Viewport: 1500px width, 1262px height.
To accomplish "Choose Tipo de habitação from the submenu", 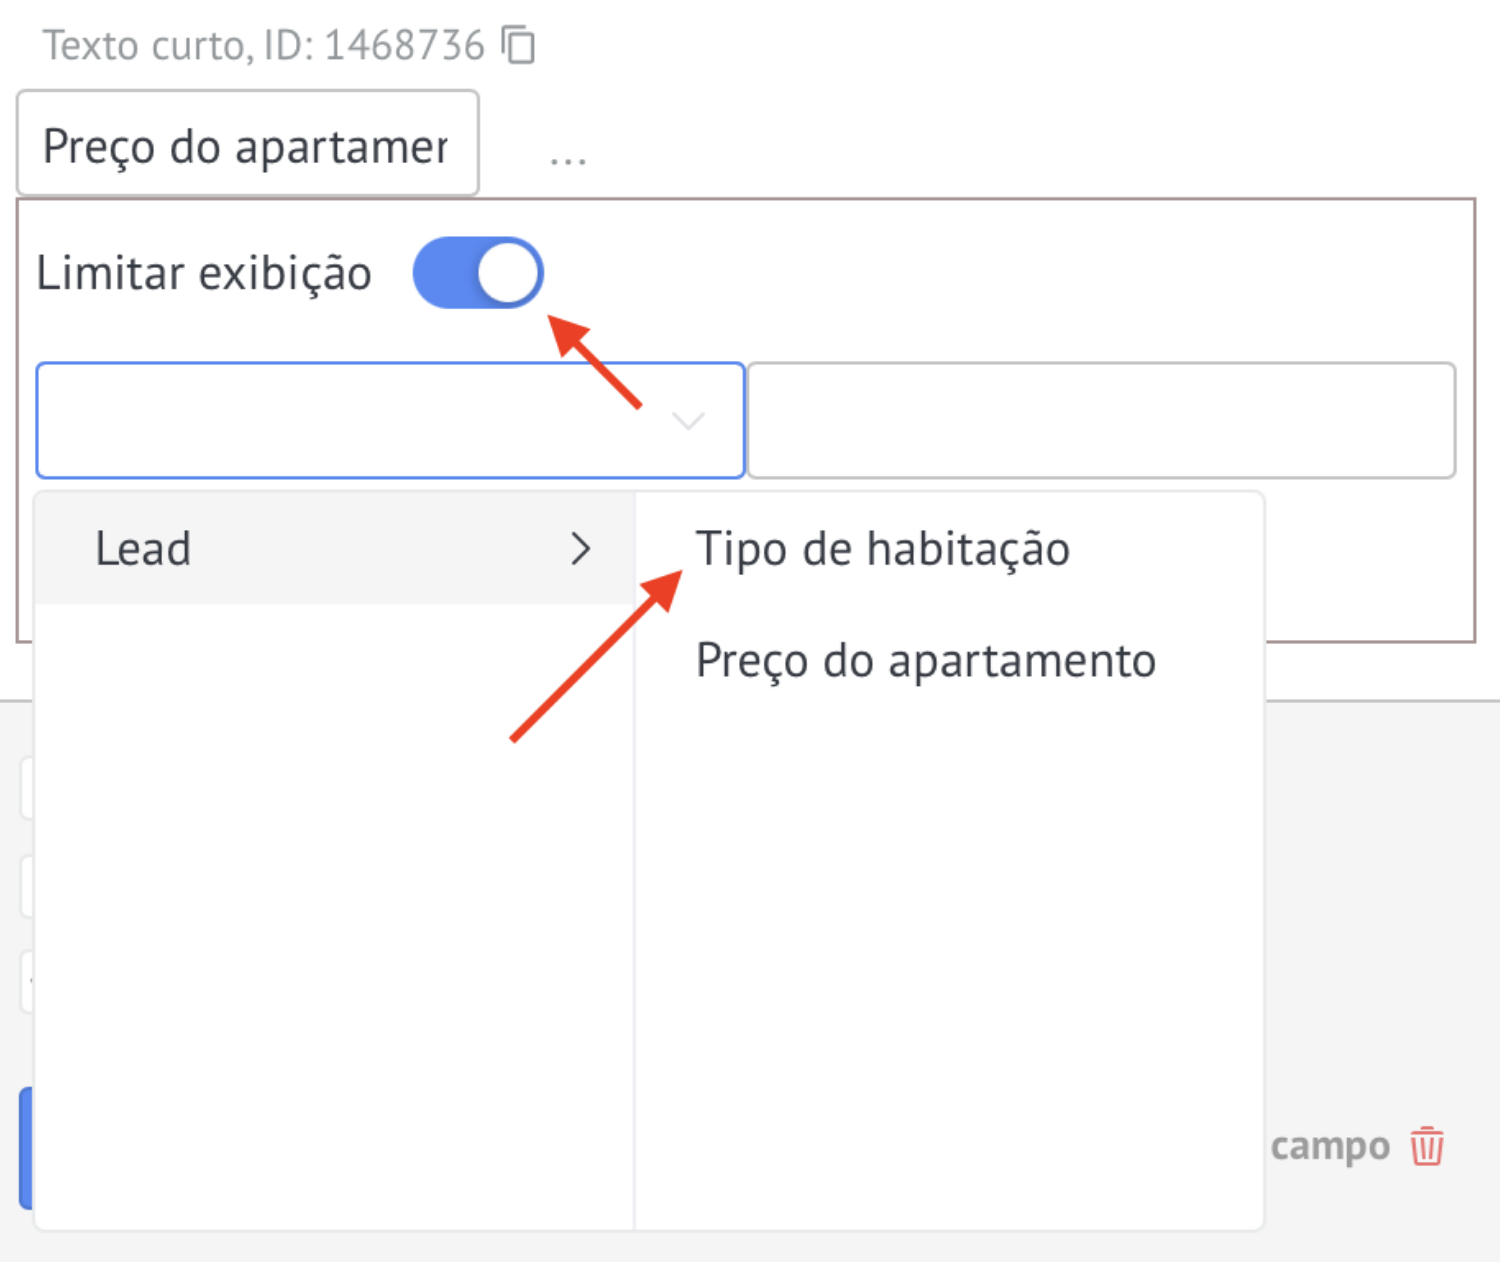I will pyautogui.click(x=883, y=549).
